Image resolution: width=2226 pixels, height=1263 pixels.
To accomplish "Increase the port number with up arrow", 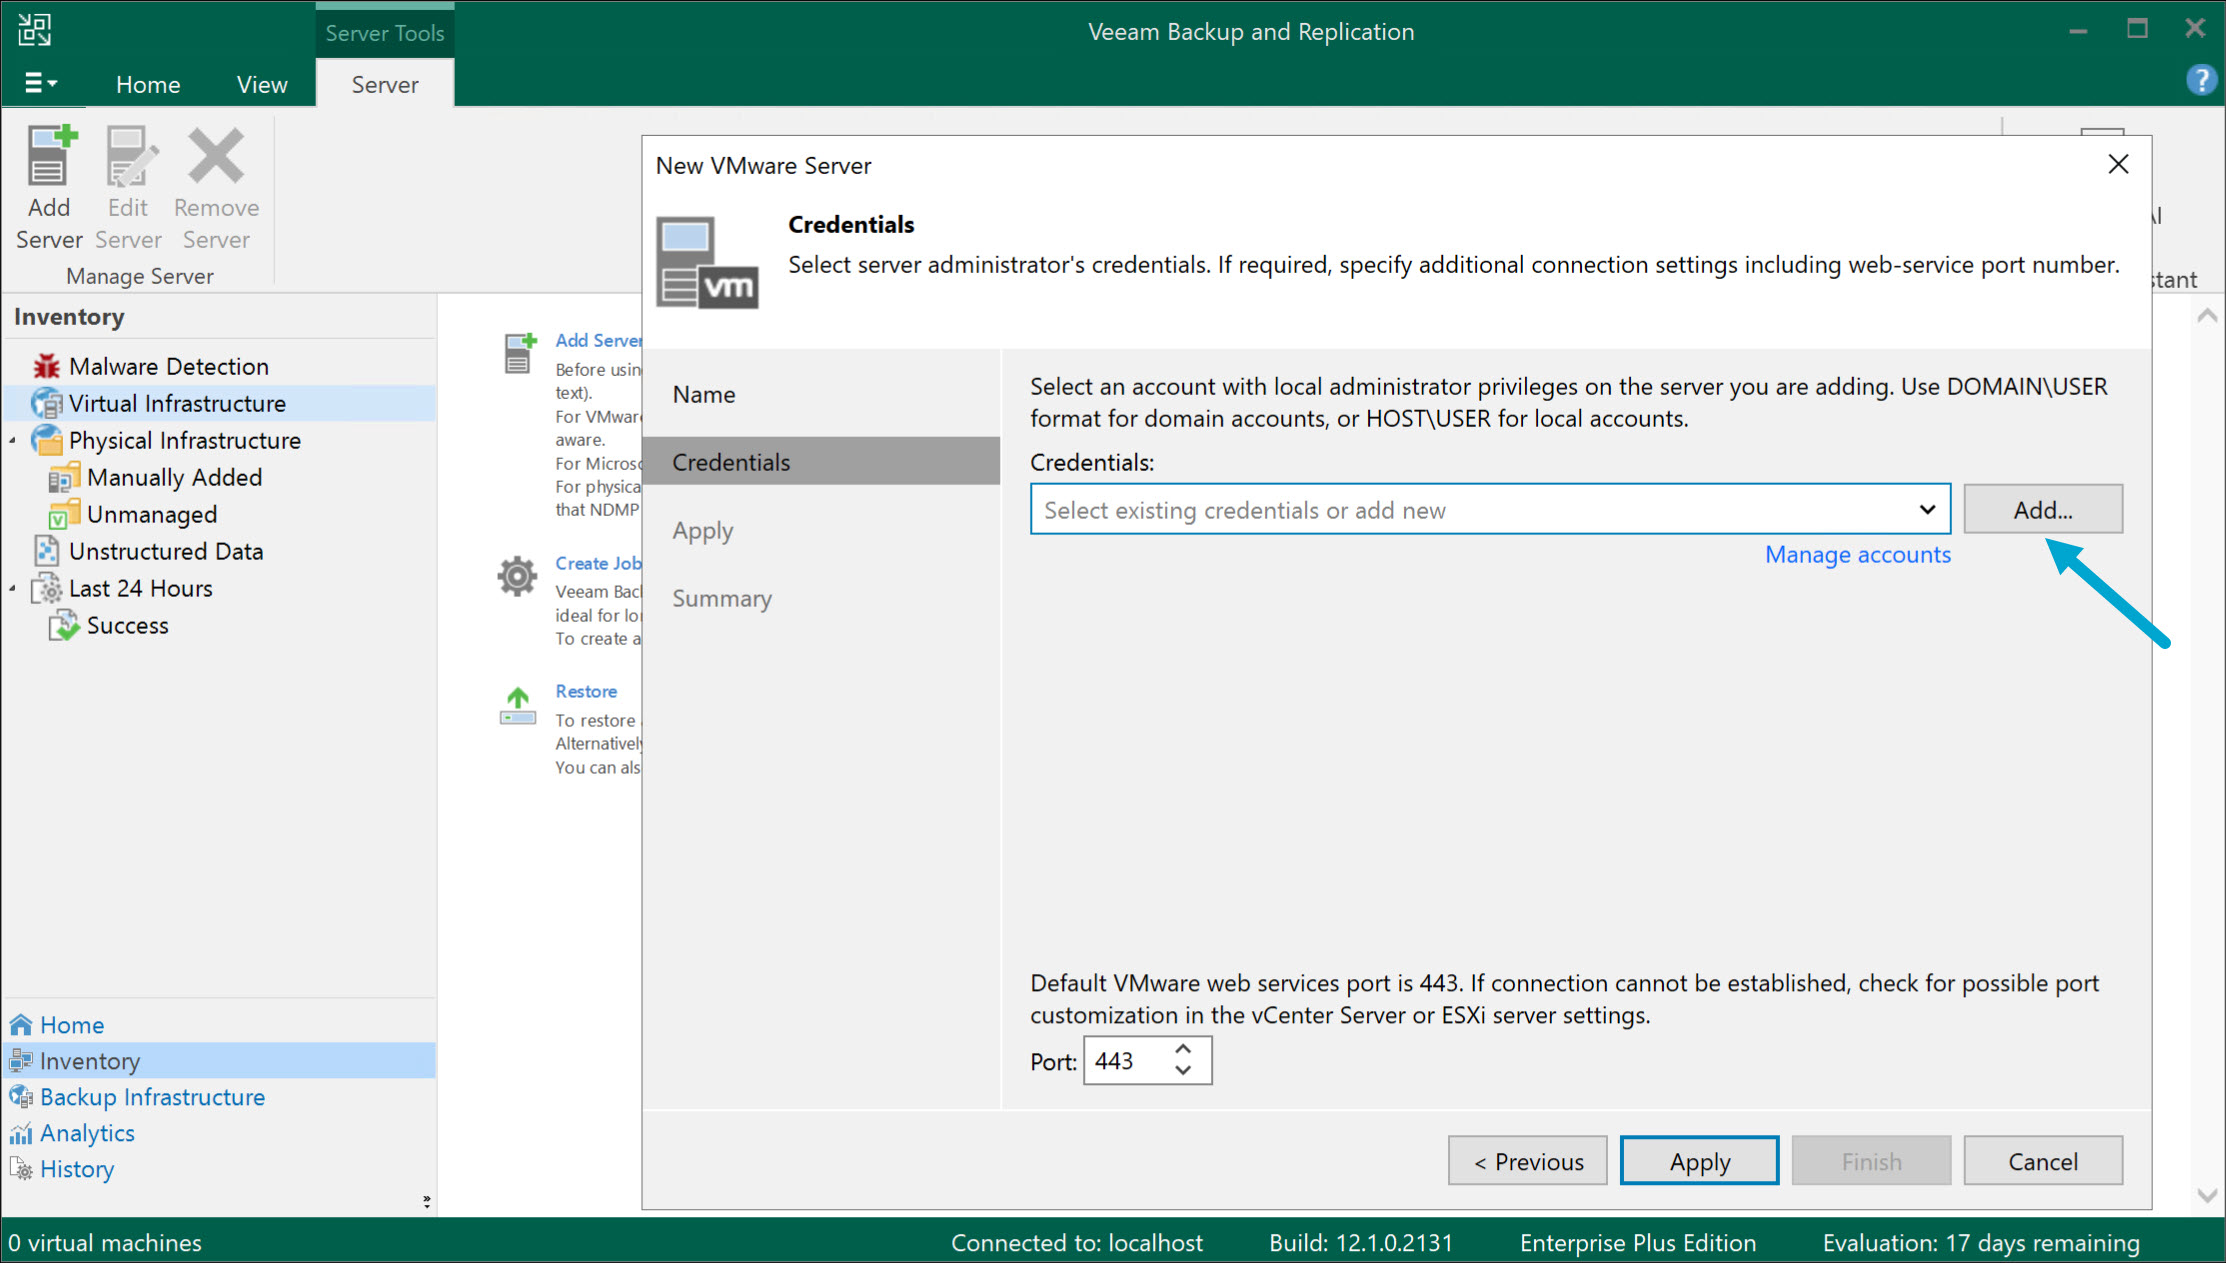I will pos(1183,1050).
